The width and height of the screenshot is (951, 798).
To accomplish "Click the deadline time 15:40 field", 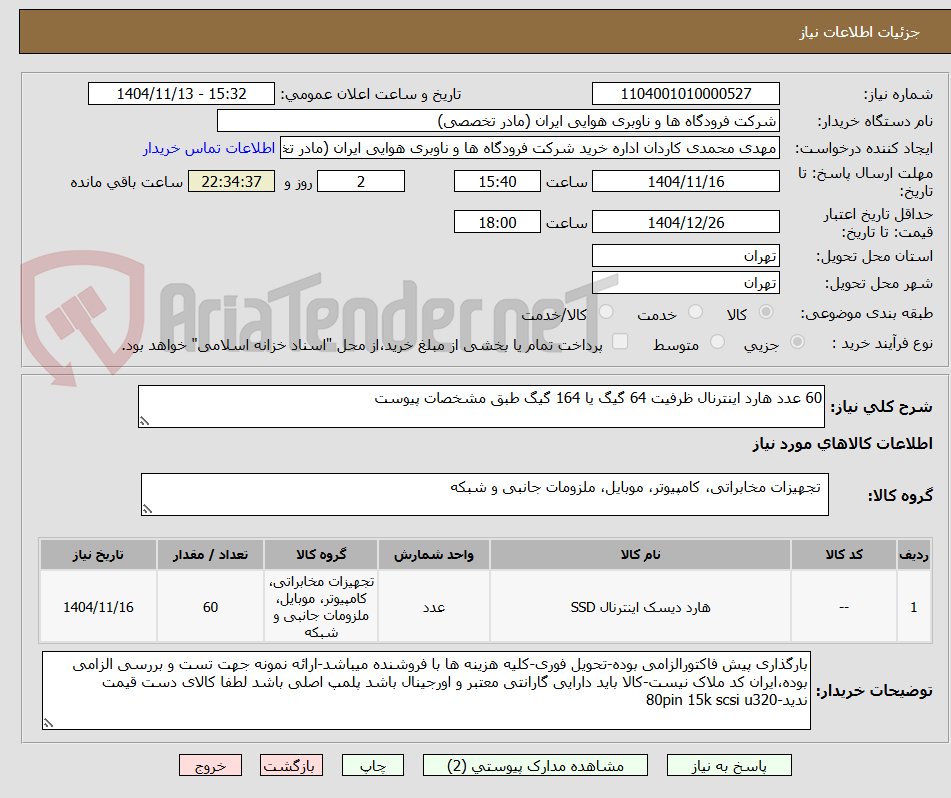I will (497, 181).
